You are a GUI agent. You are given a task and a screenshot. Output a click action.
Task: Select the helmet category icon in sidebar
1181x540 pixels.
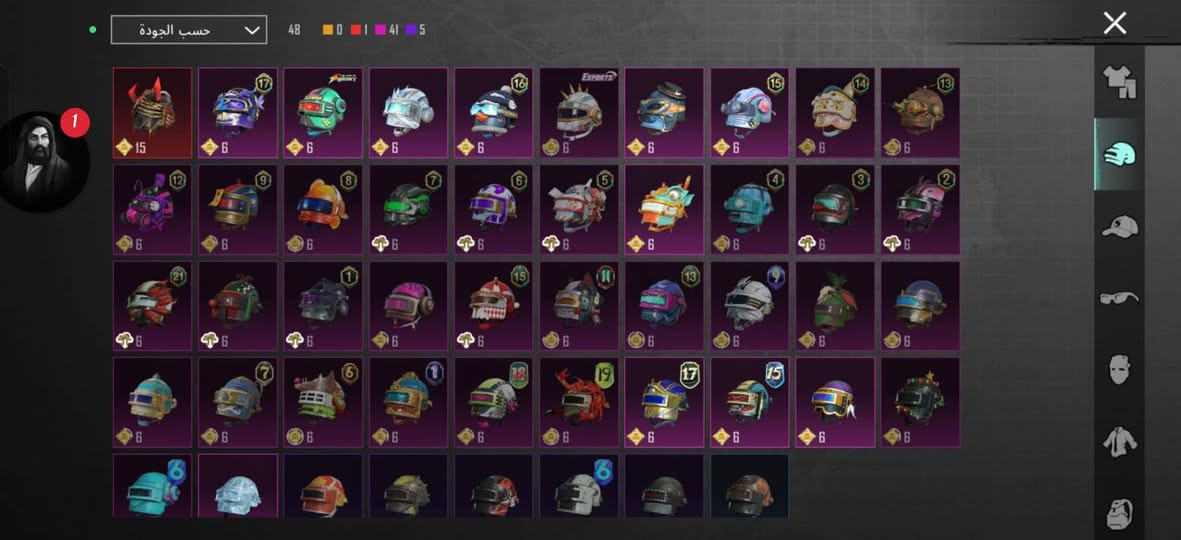click(x=1119, y=154)
